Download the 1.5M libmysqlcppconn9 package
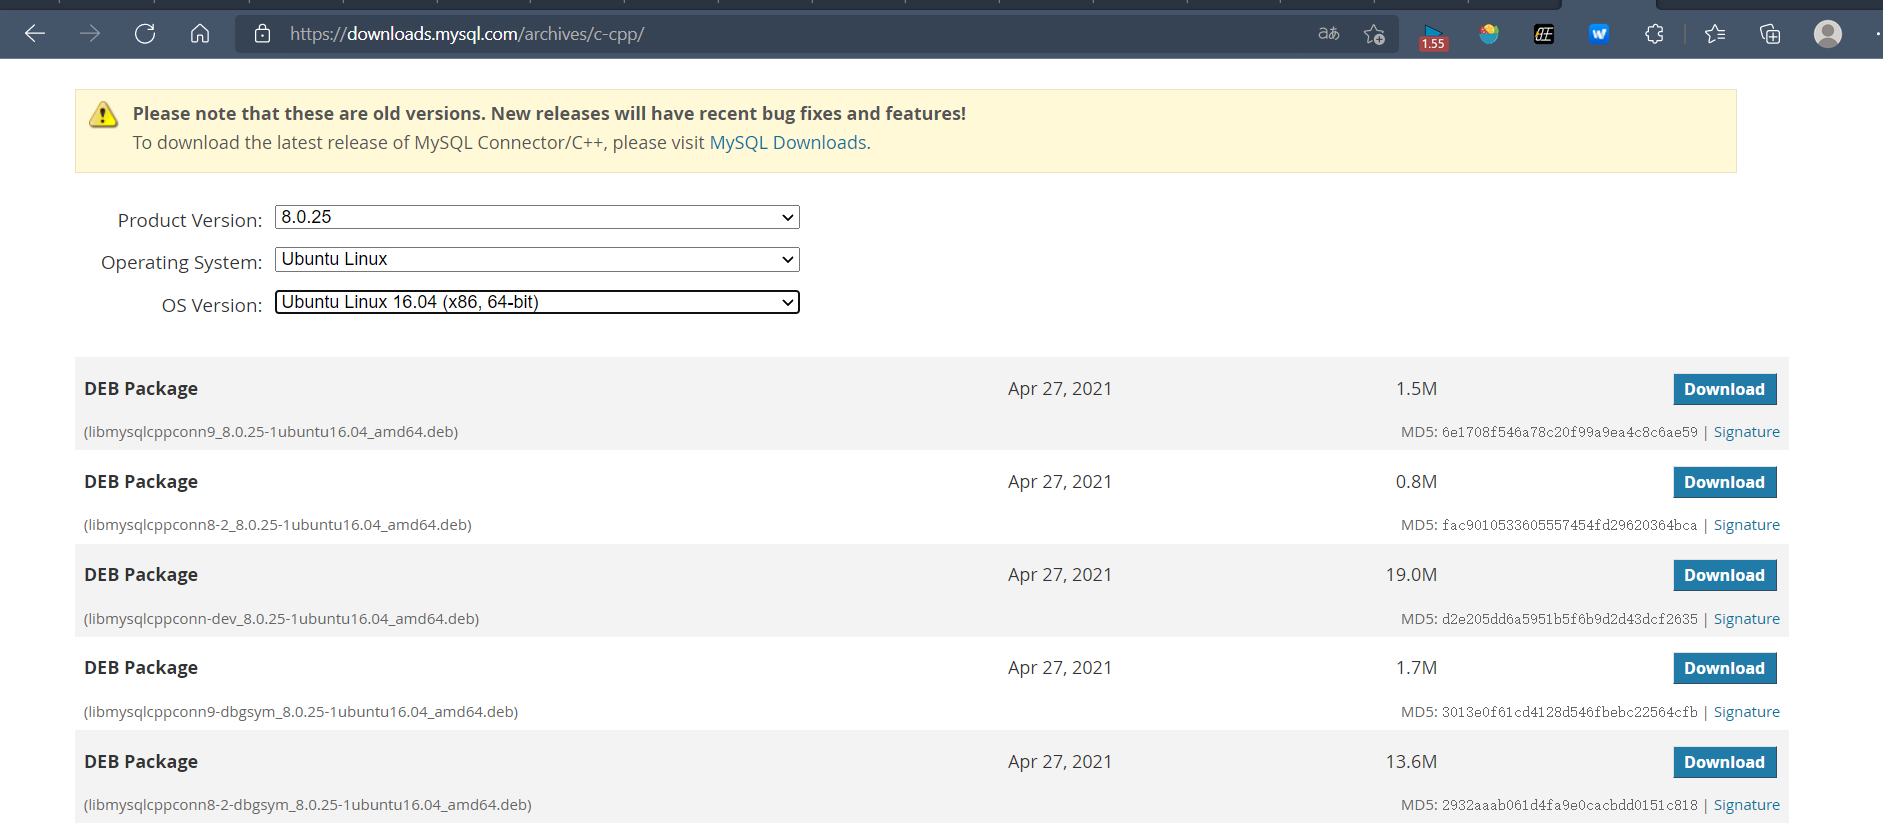The width and height of the screenshot is (1883, 838). point(1725,389)
